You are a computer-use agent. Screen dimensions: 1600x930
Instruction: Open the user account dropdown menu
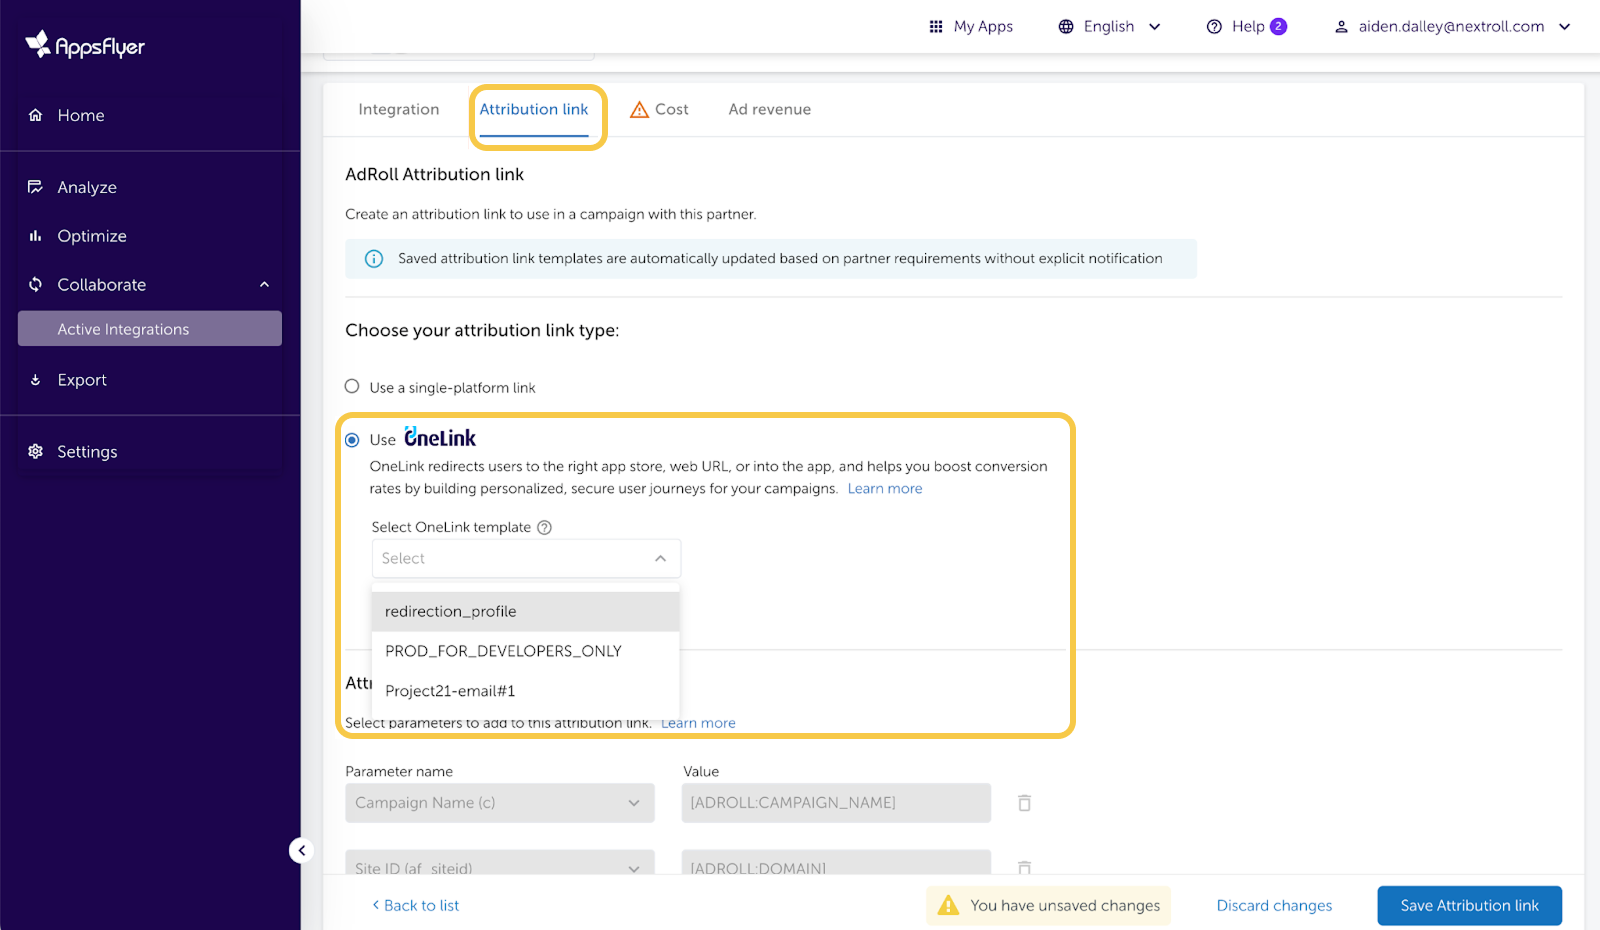pyautogui.click(x=1453, y=27)
